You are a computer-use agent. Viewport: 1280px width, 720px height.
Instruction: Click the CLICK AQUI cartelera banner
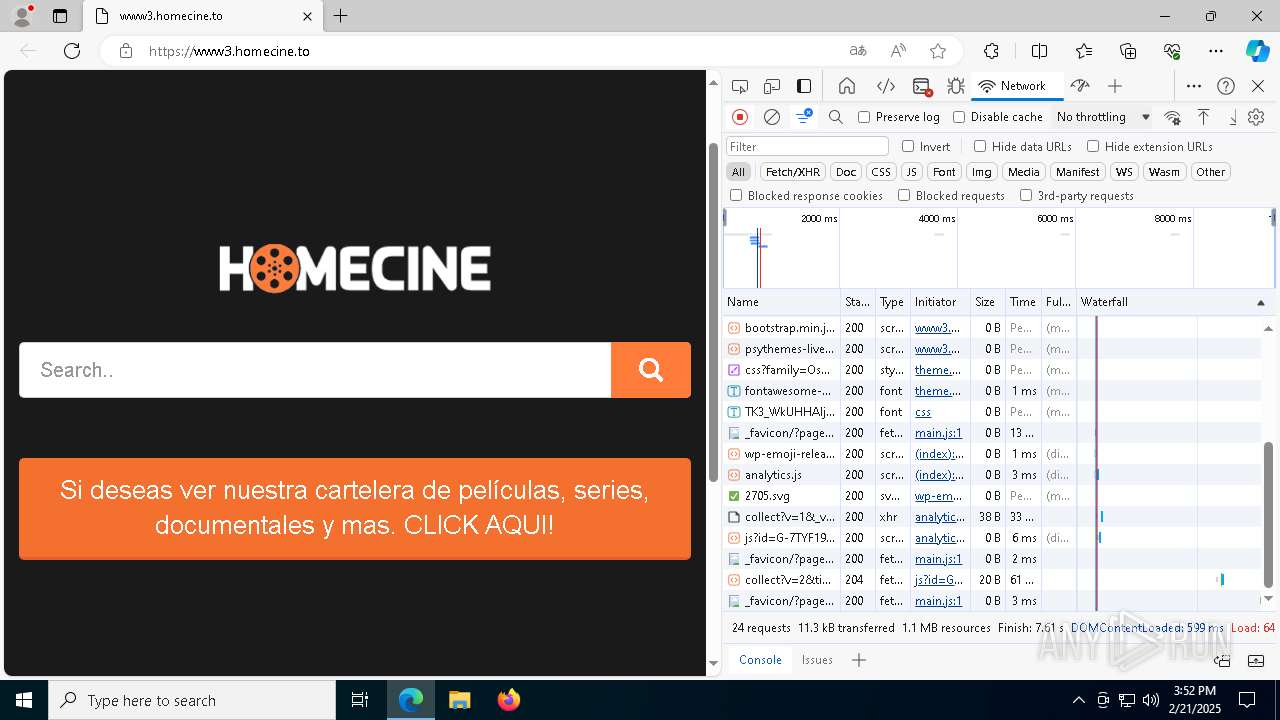point(355,508)
